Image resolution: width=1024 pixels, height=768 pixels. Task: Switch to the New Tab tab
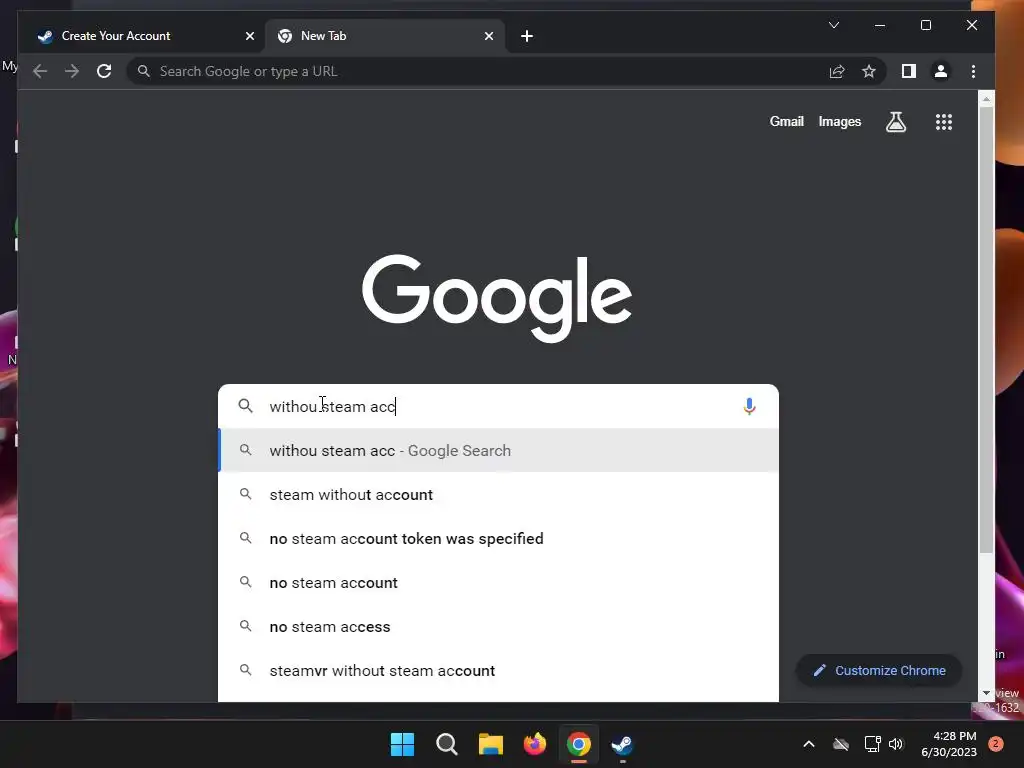tap(385, 36)
